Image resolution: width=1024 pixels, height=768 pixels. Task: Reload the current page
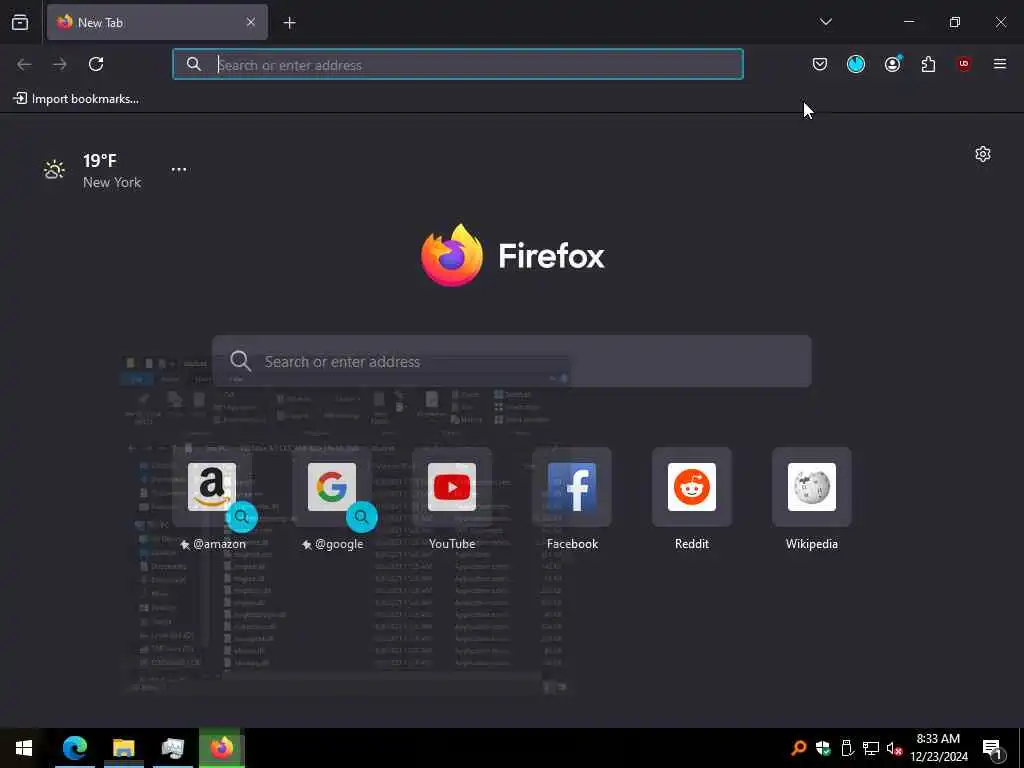pyautogui.click(x=96, y=64)
